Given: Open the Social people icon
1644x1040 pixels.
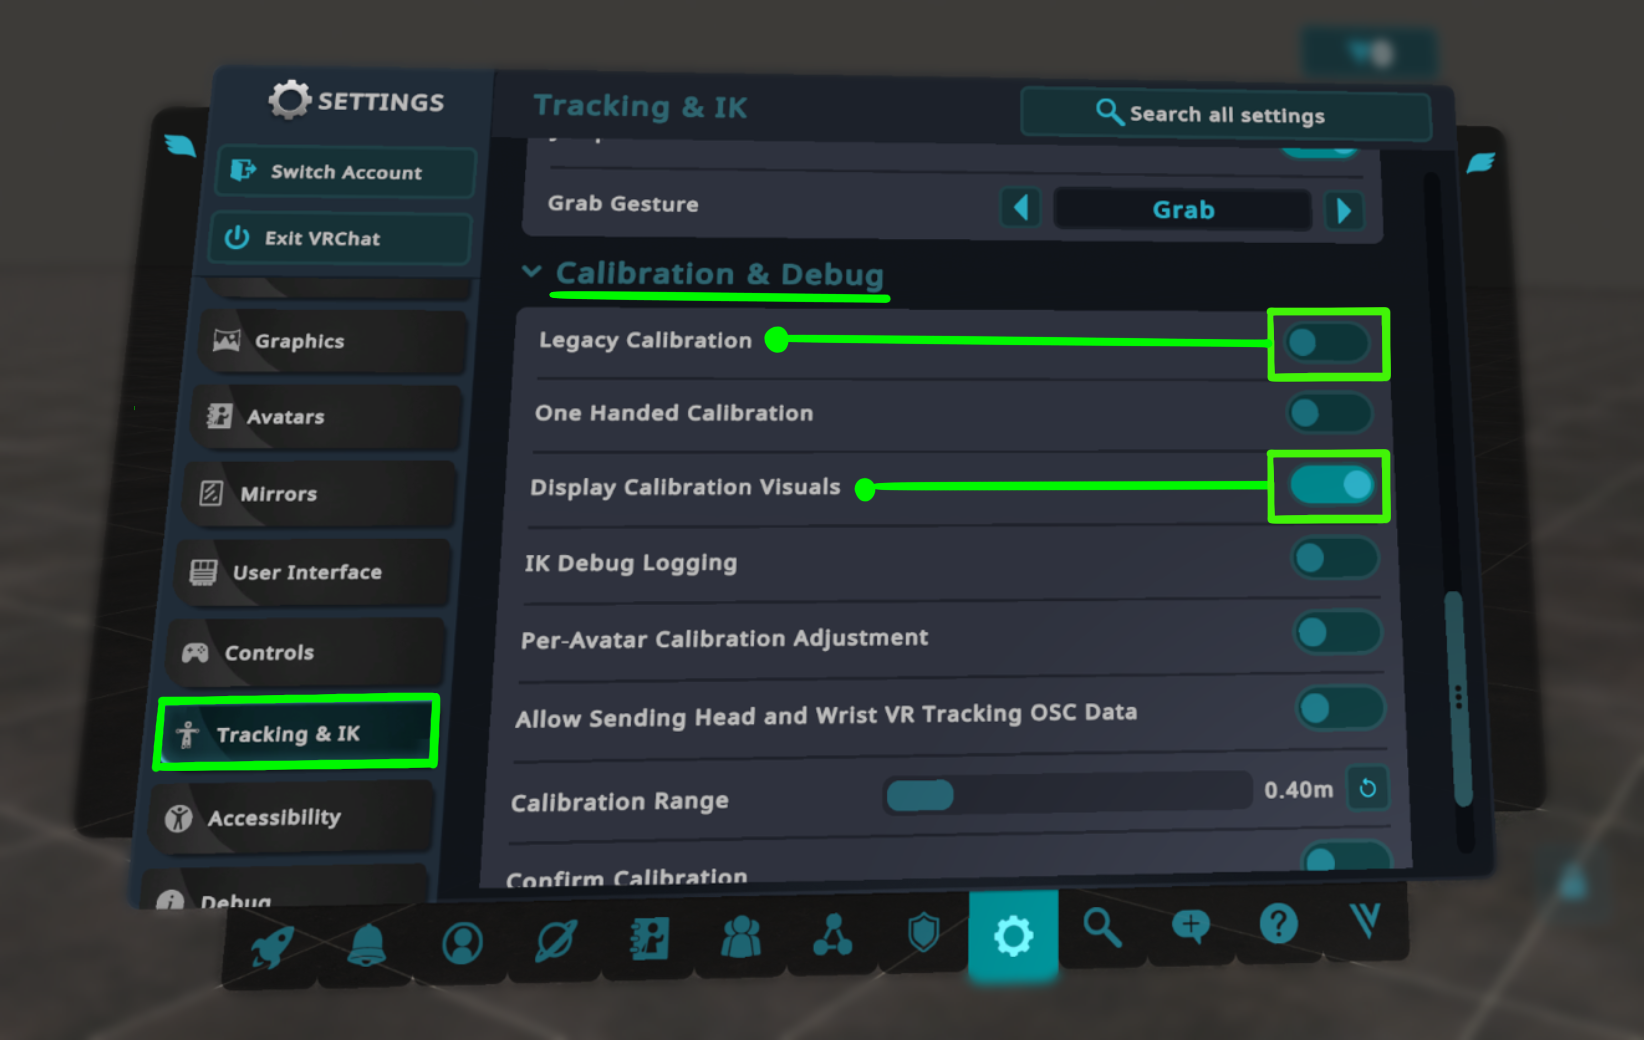Looking at the screenshot, I should [741, 937].
